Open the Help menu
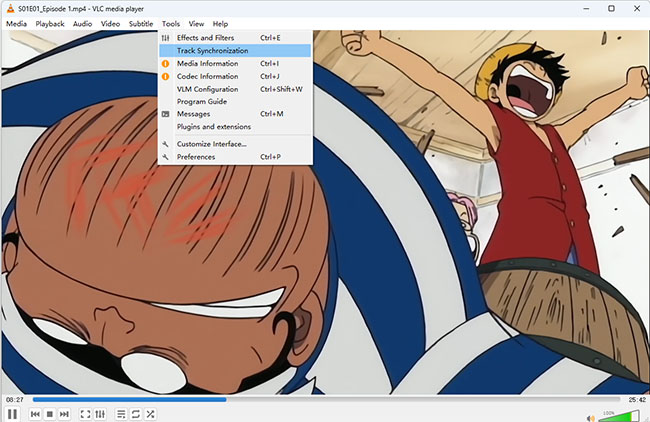This screenshot has width=650, height=422. pos(220,24)
